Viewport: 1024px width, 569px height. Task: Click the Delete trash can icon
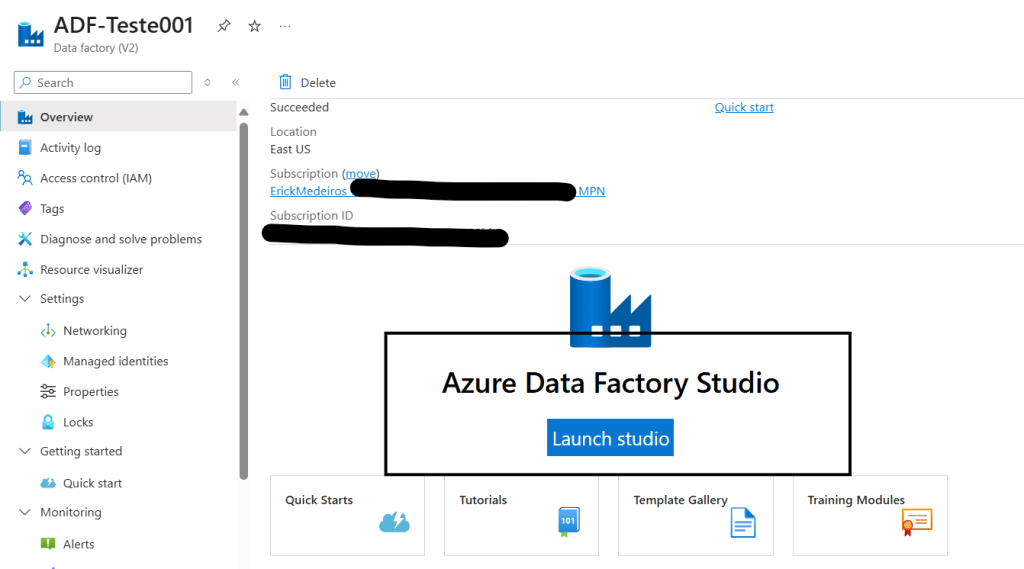click(286, 82)
